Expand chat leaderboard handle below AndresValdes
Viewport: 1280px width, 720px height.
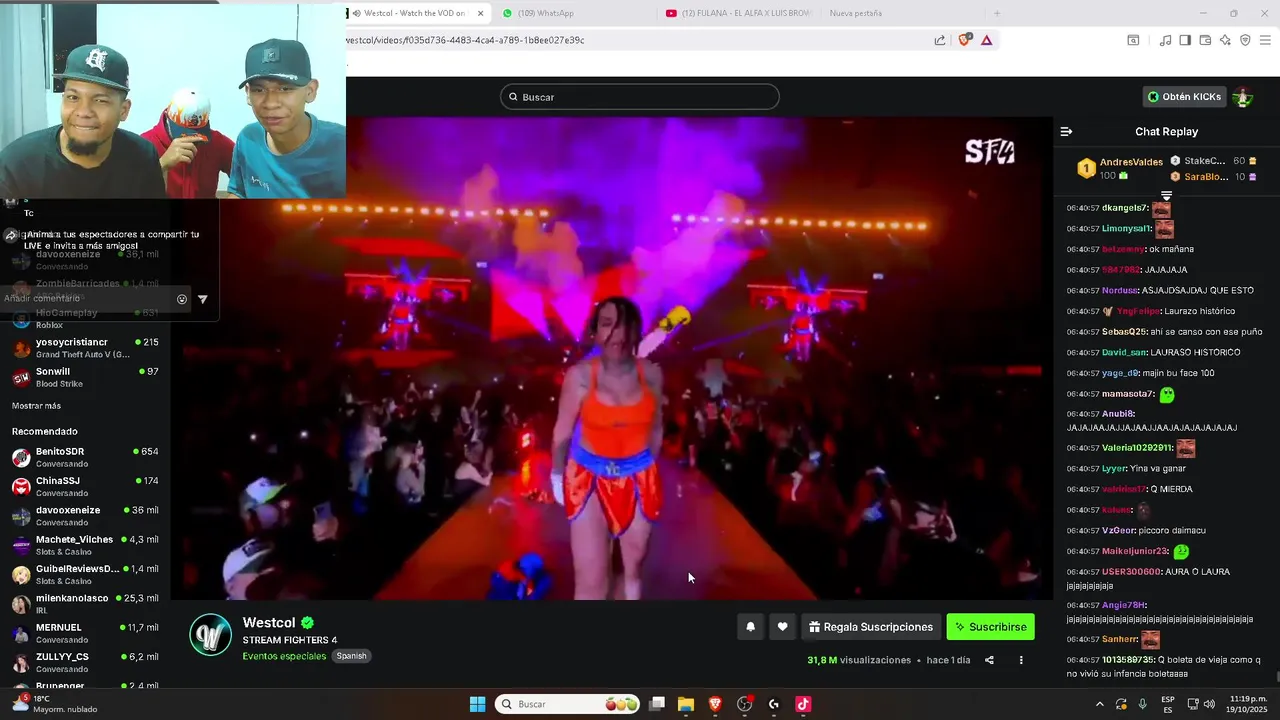pos(1166,195)
